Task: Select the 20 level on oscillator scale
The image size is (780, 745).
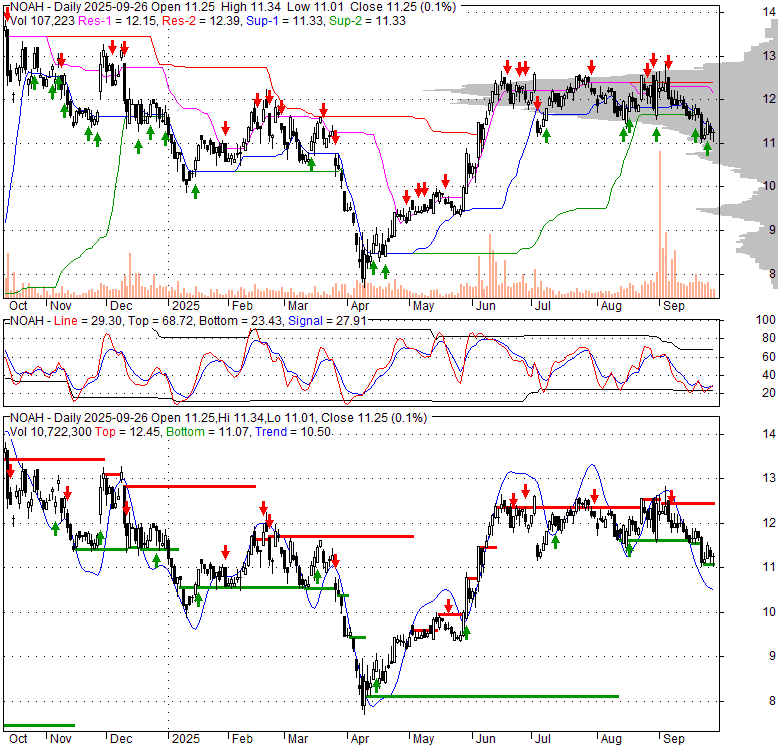Action: coord(769,393)
